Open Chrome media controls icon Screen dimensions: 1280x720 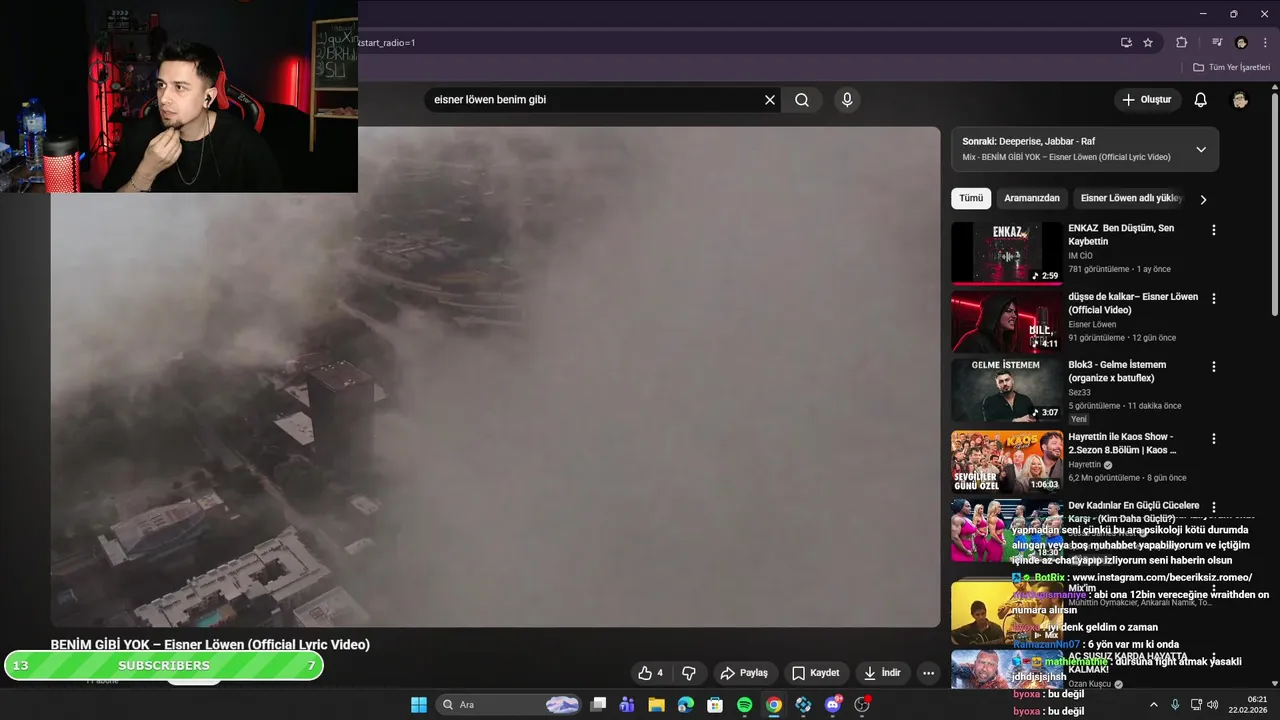pyautogui.click(x=1217, y=43)
